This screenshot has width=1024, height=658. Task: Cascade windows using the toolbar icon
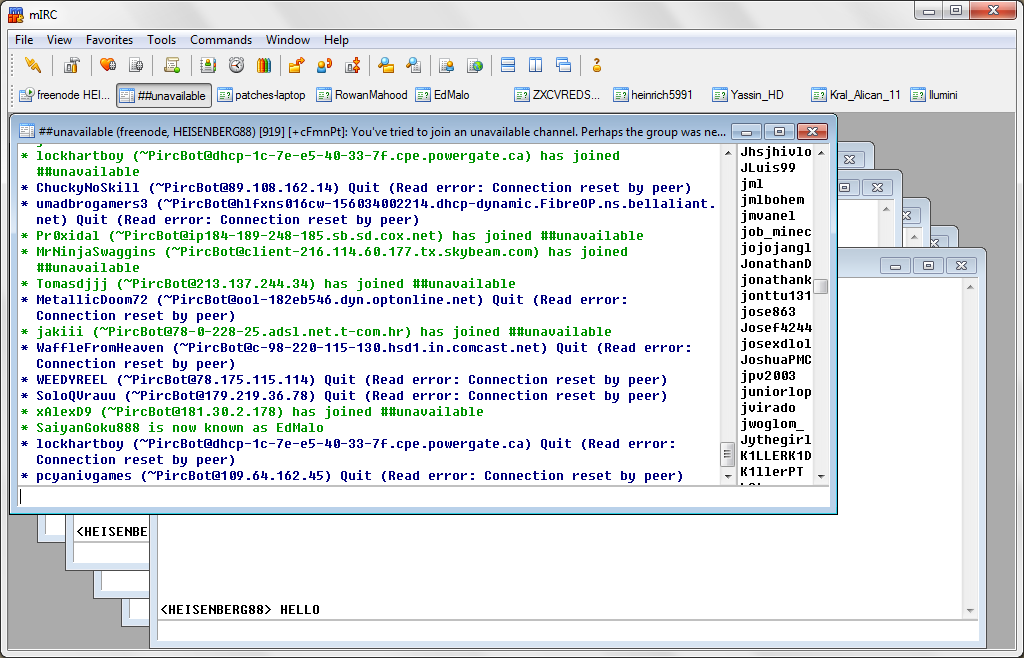click(x=564, y=66)
